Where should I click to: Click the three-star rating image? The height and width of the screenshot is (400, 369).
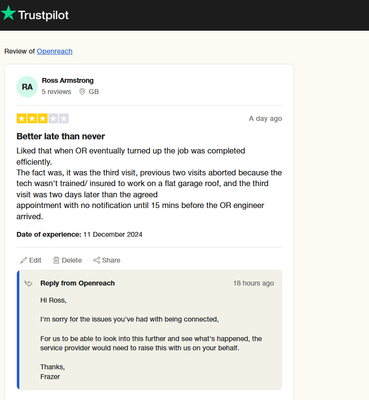tap(43, 118)
